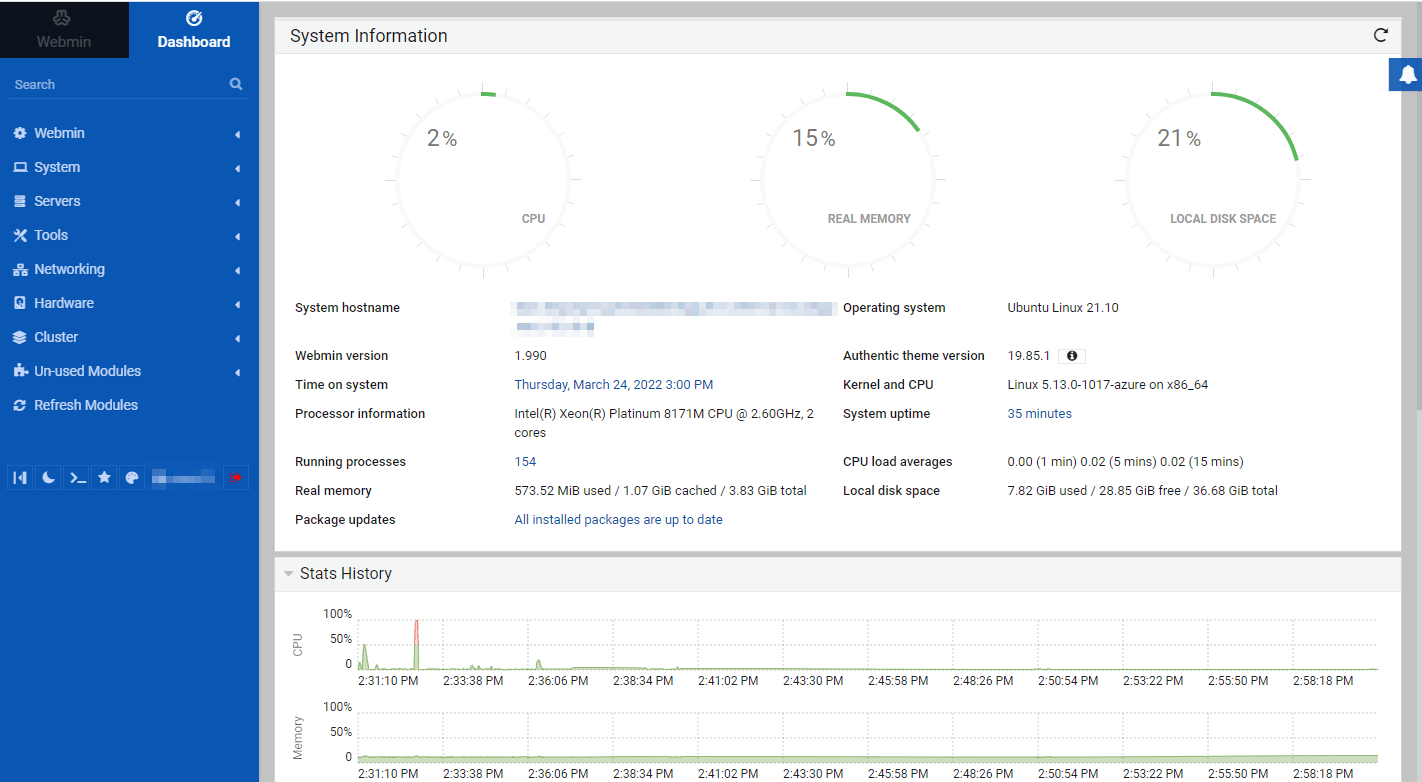The width and height of the screenshot is (1422, 782).
Task: Open the running processes count link
Action: (x=525, y=462)
